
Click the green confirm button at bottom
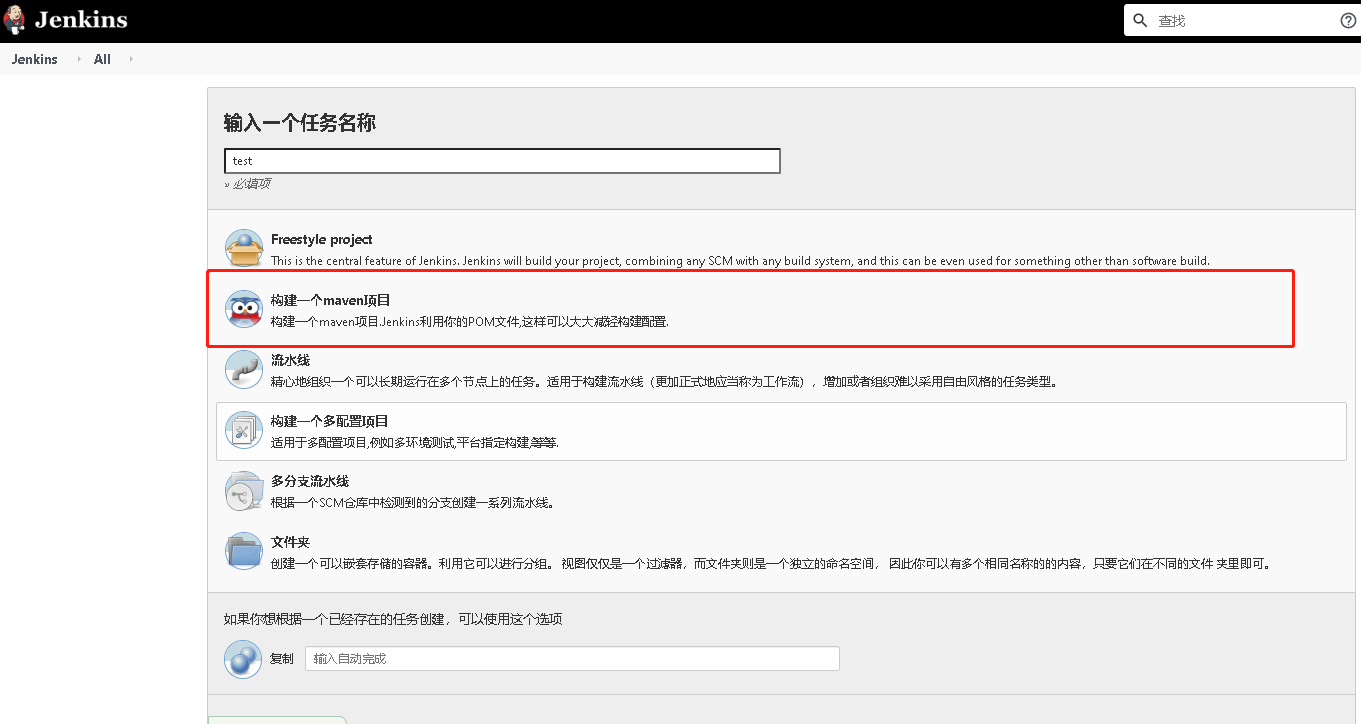pyautogui.click(x=276, y=720)
